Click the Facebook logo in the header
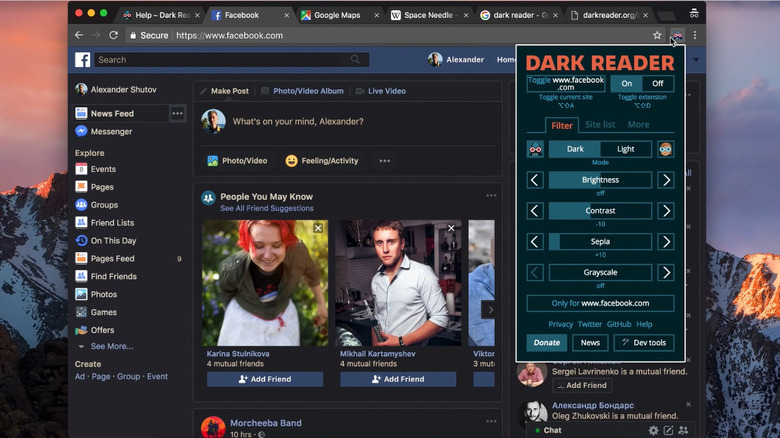780x438 pixels. tap(82, 60)
